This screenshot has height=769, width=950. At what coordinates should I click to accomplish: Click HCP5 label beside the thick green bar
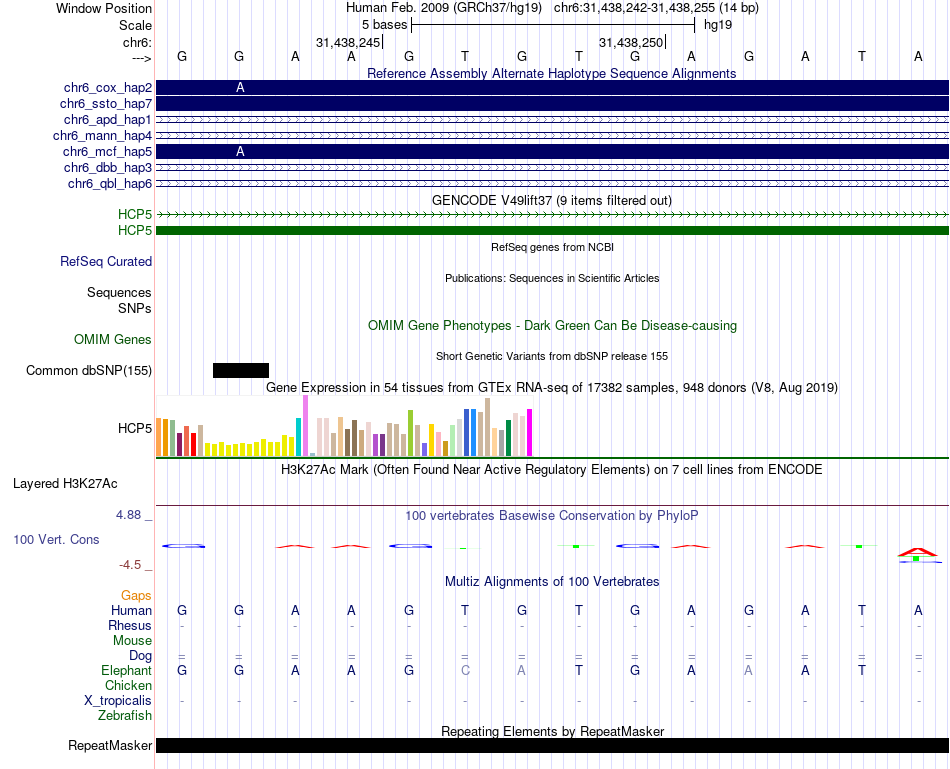click(135, 230)
